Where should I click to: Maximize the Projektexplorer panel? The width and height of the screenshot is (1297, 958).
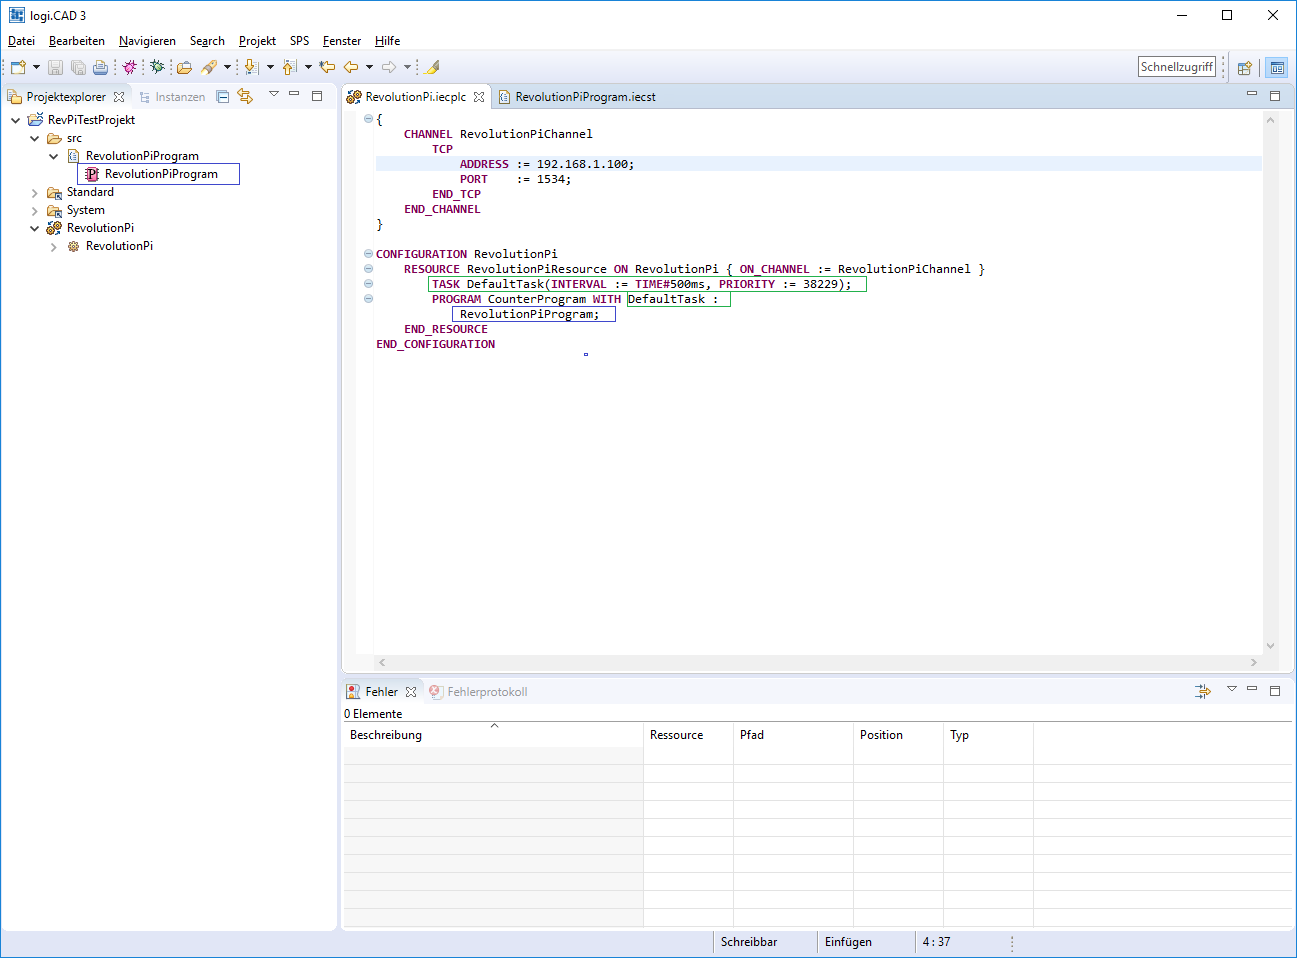click(x=317, y=96)
